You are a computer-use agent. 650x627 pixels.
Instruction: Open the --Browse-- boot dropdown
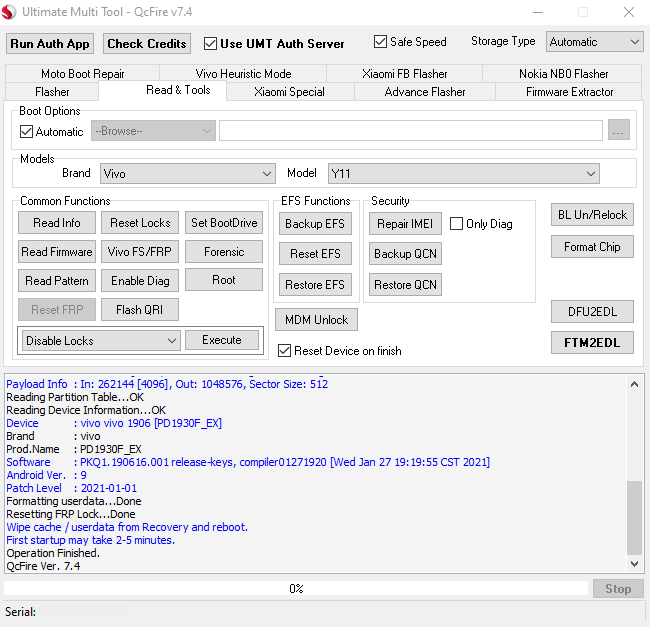(x=153, y=131)
